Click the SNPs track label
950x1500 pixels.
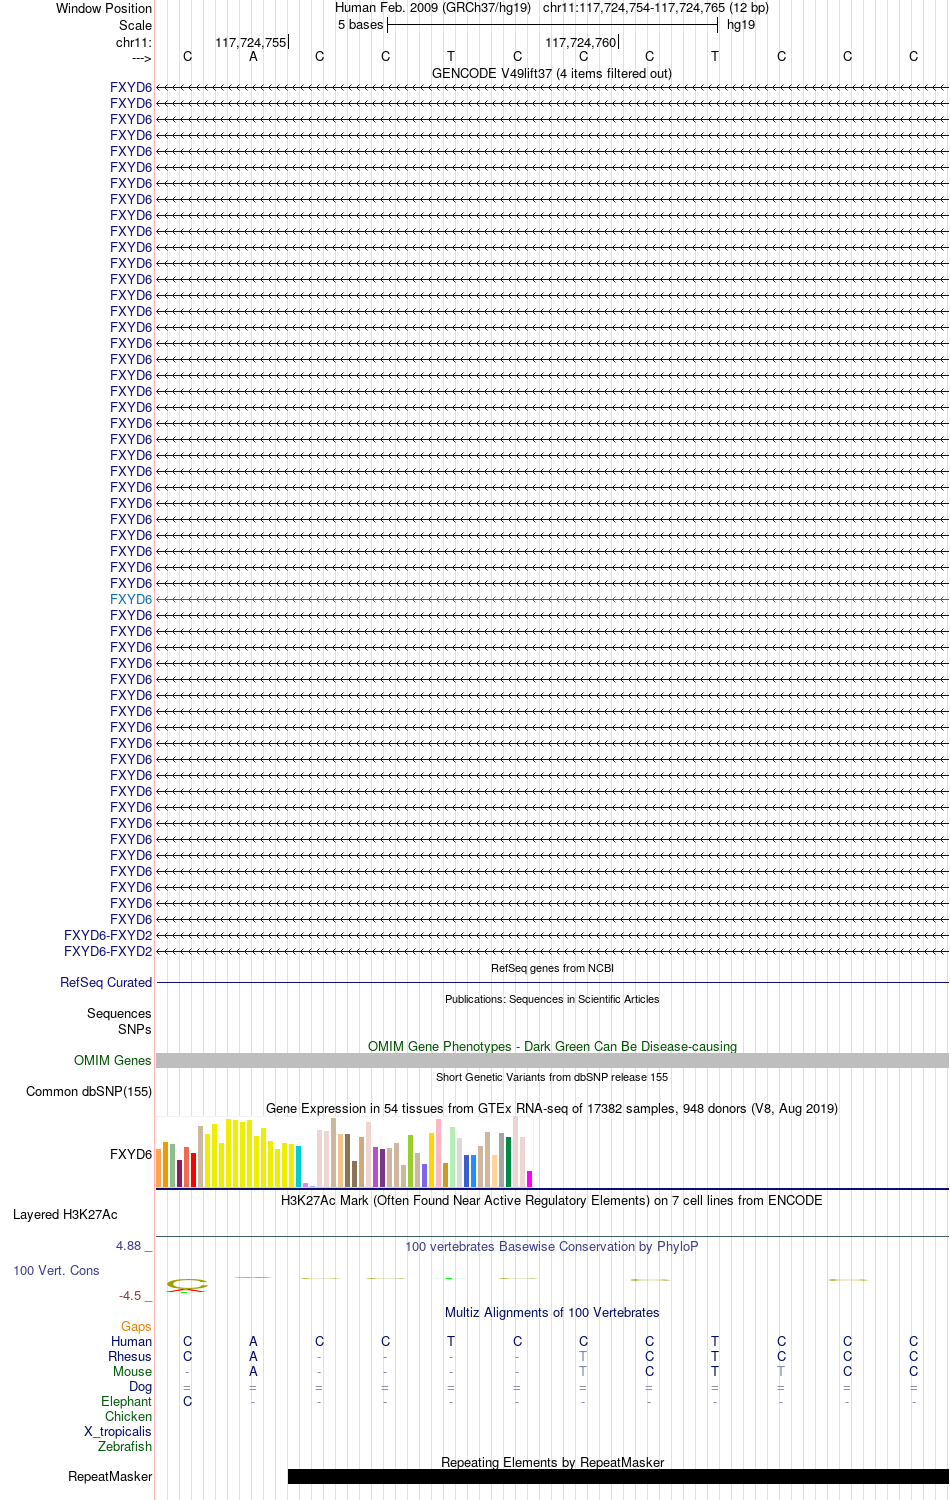coord(135,1029)
